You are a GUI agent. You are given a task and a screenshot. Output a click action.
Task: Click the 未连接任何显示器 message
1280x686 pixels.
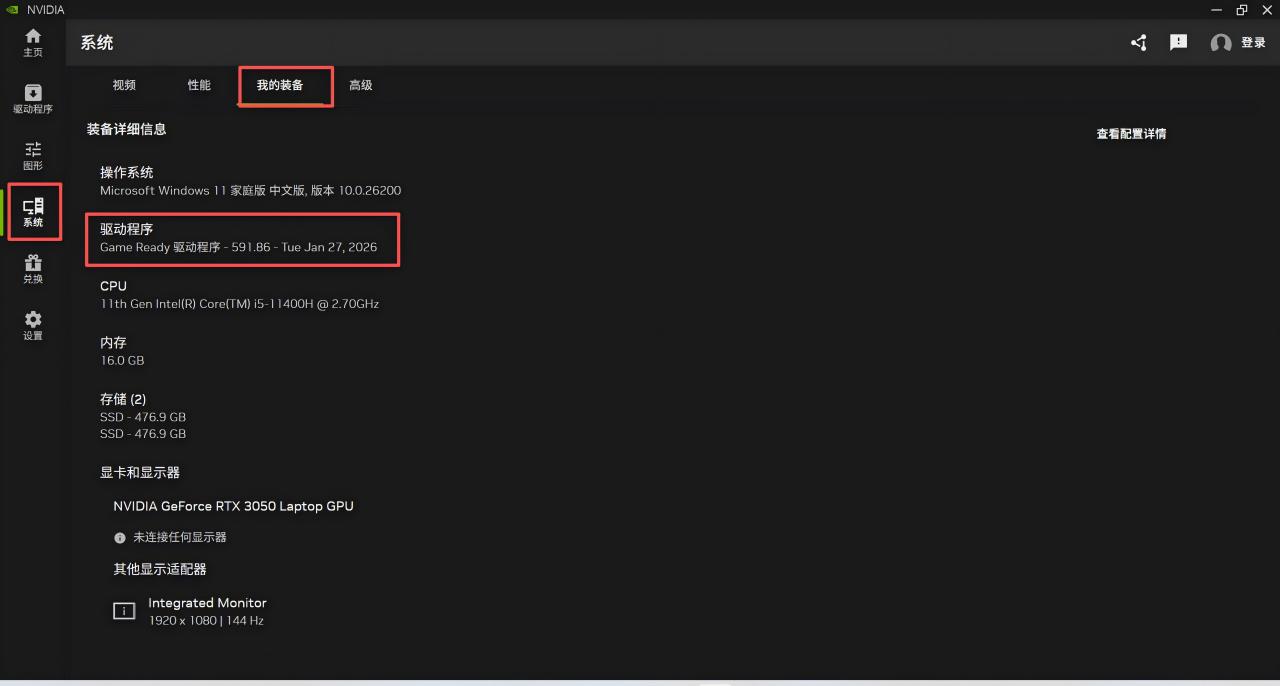pos(180,538)
